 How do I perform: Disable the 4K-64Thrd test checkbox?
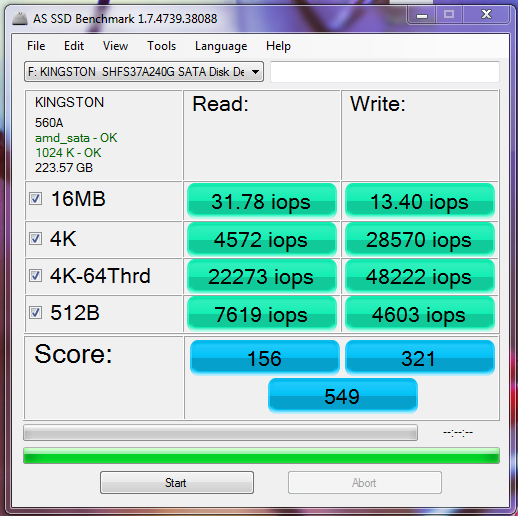click(35, 276)
